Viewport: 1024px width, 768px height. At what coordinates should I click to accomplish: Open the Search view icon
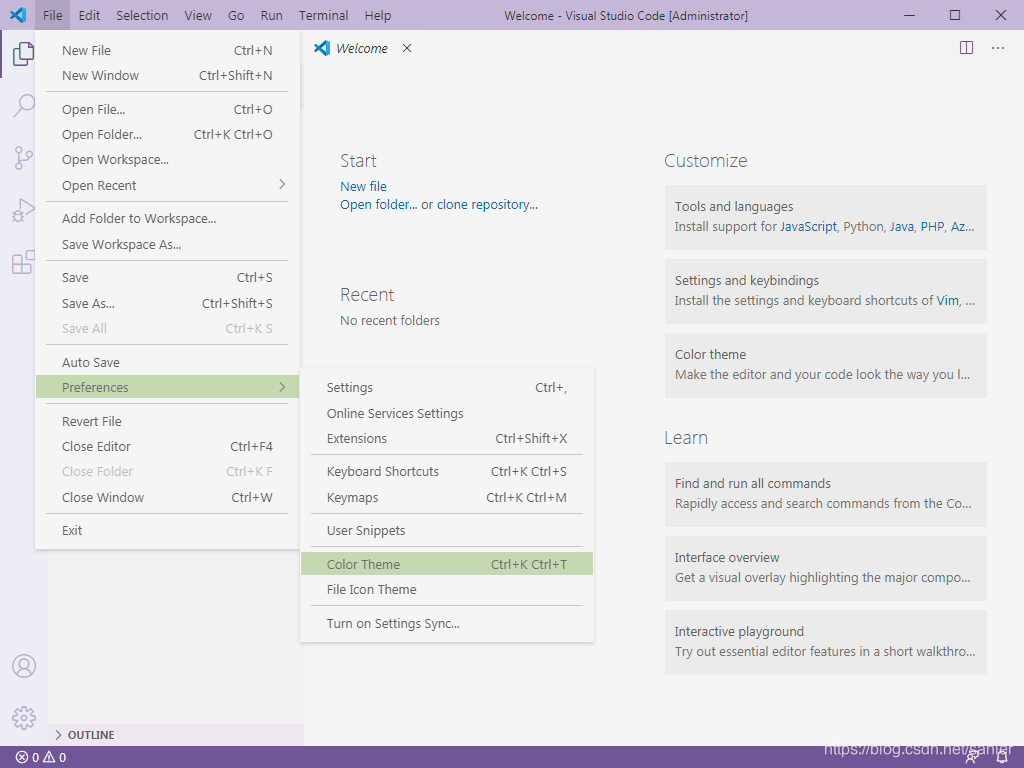point(24,105)
